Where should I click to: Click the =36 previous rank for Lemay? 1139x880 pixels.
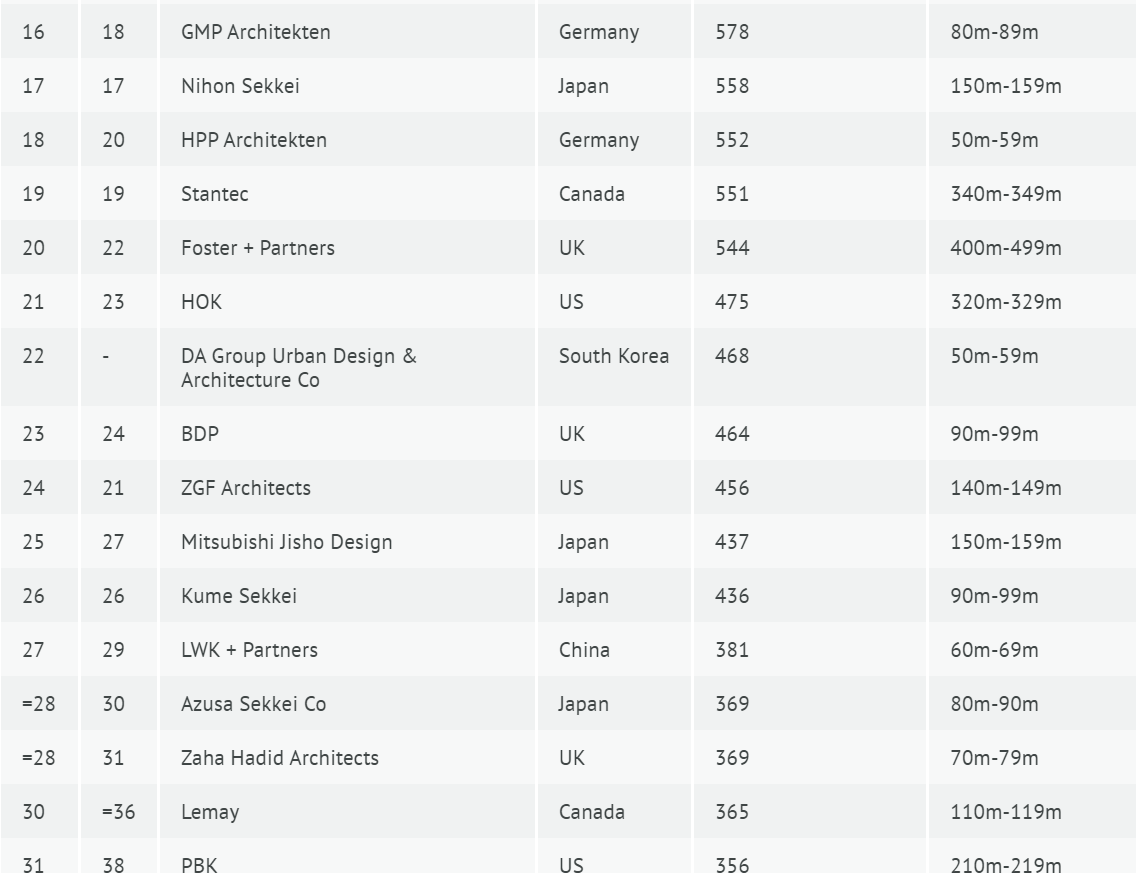point(118,812)
